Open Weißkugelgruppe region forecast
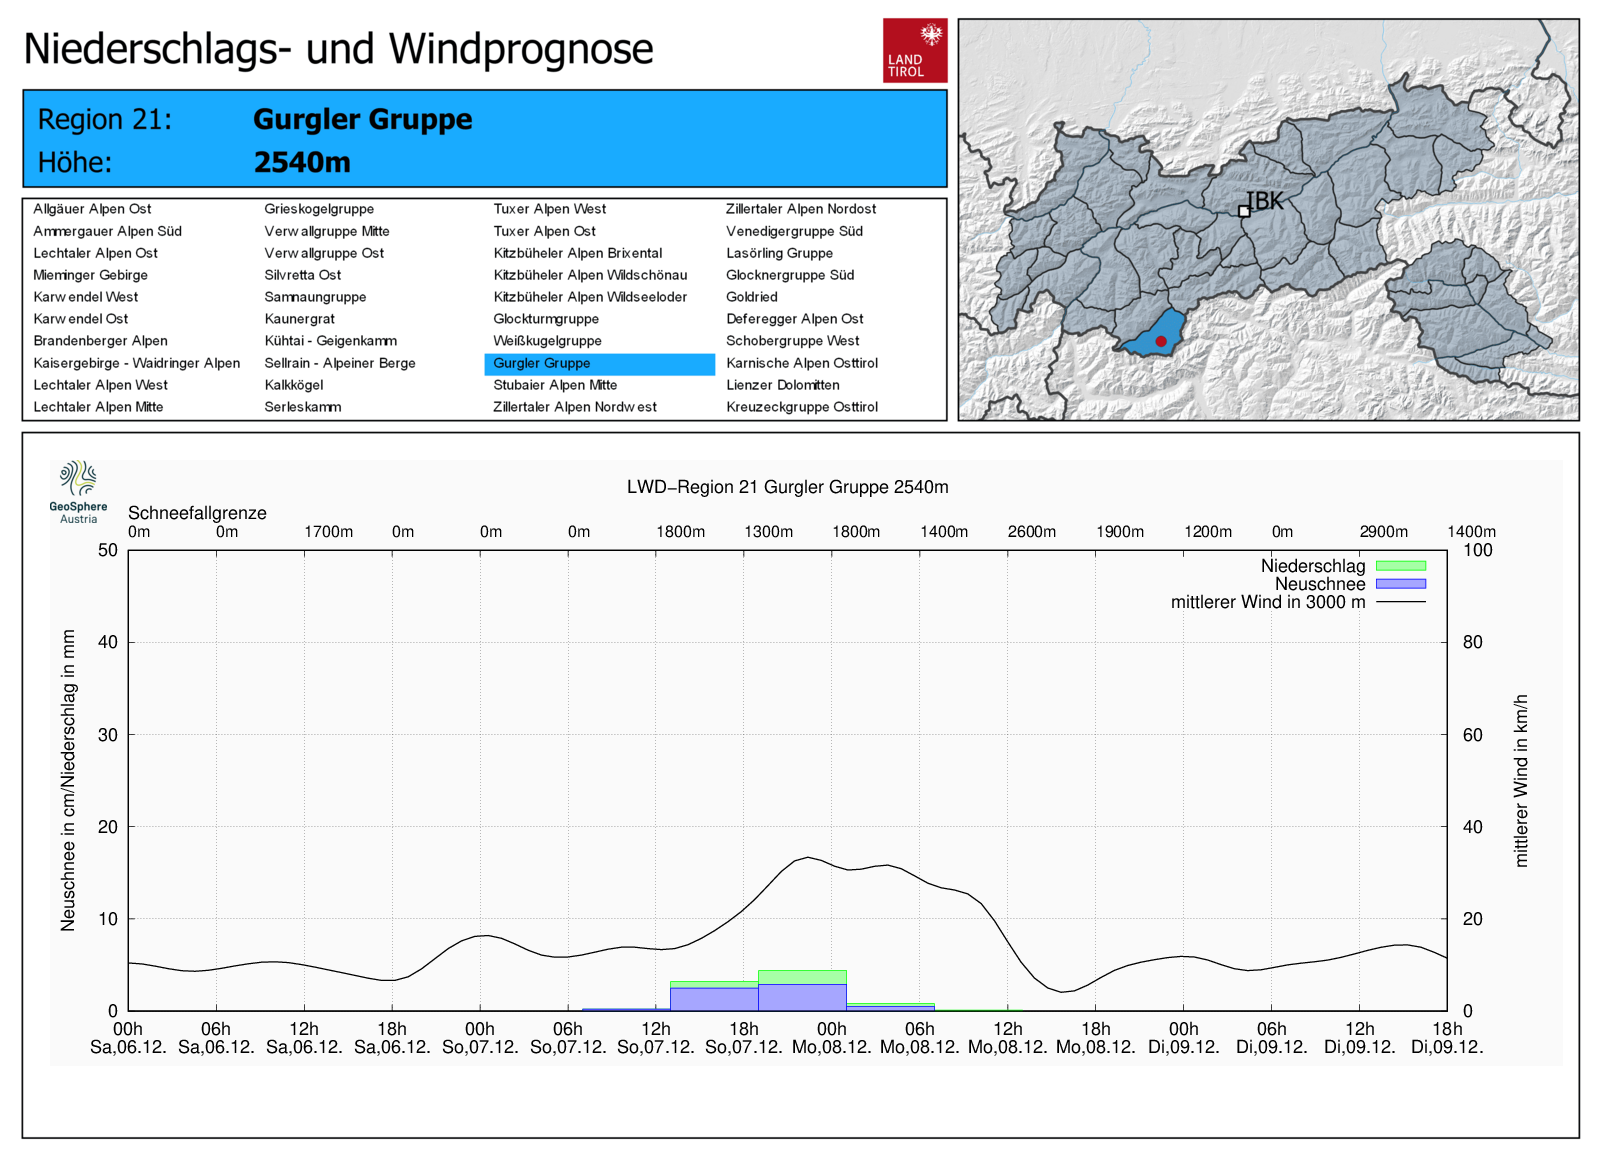Image resolution: width=1600 pixels, height=1153 pixels. tap(547, 341)
